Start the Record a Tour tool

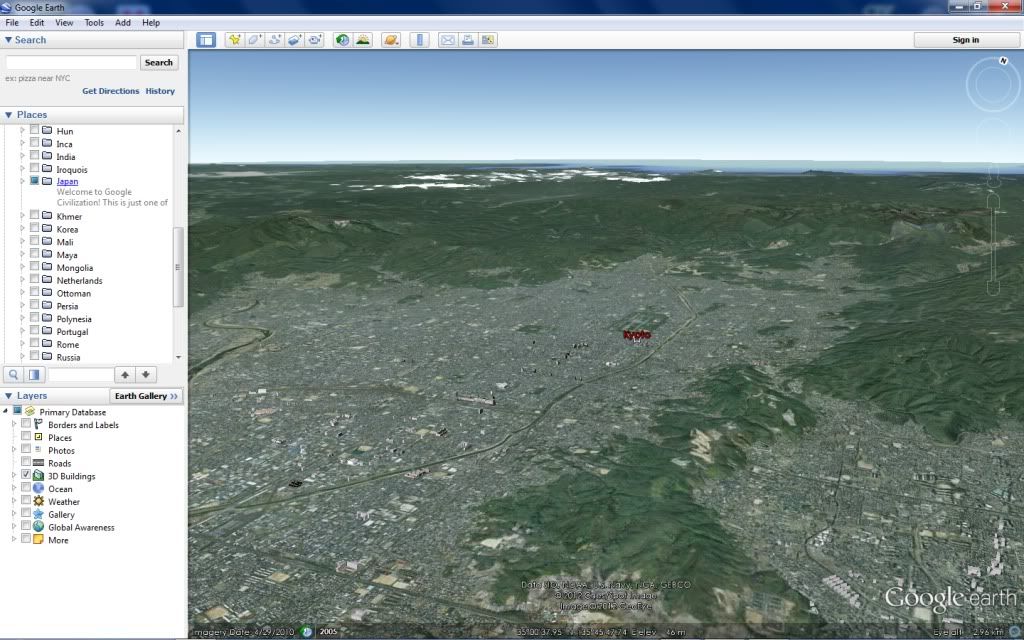pos(315,40)
